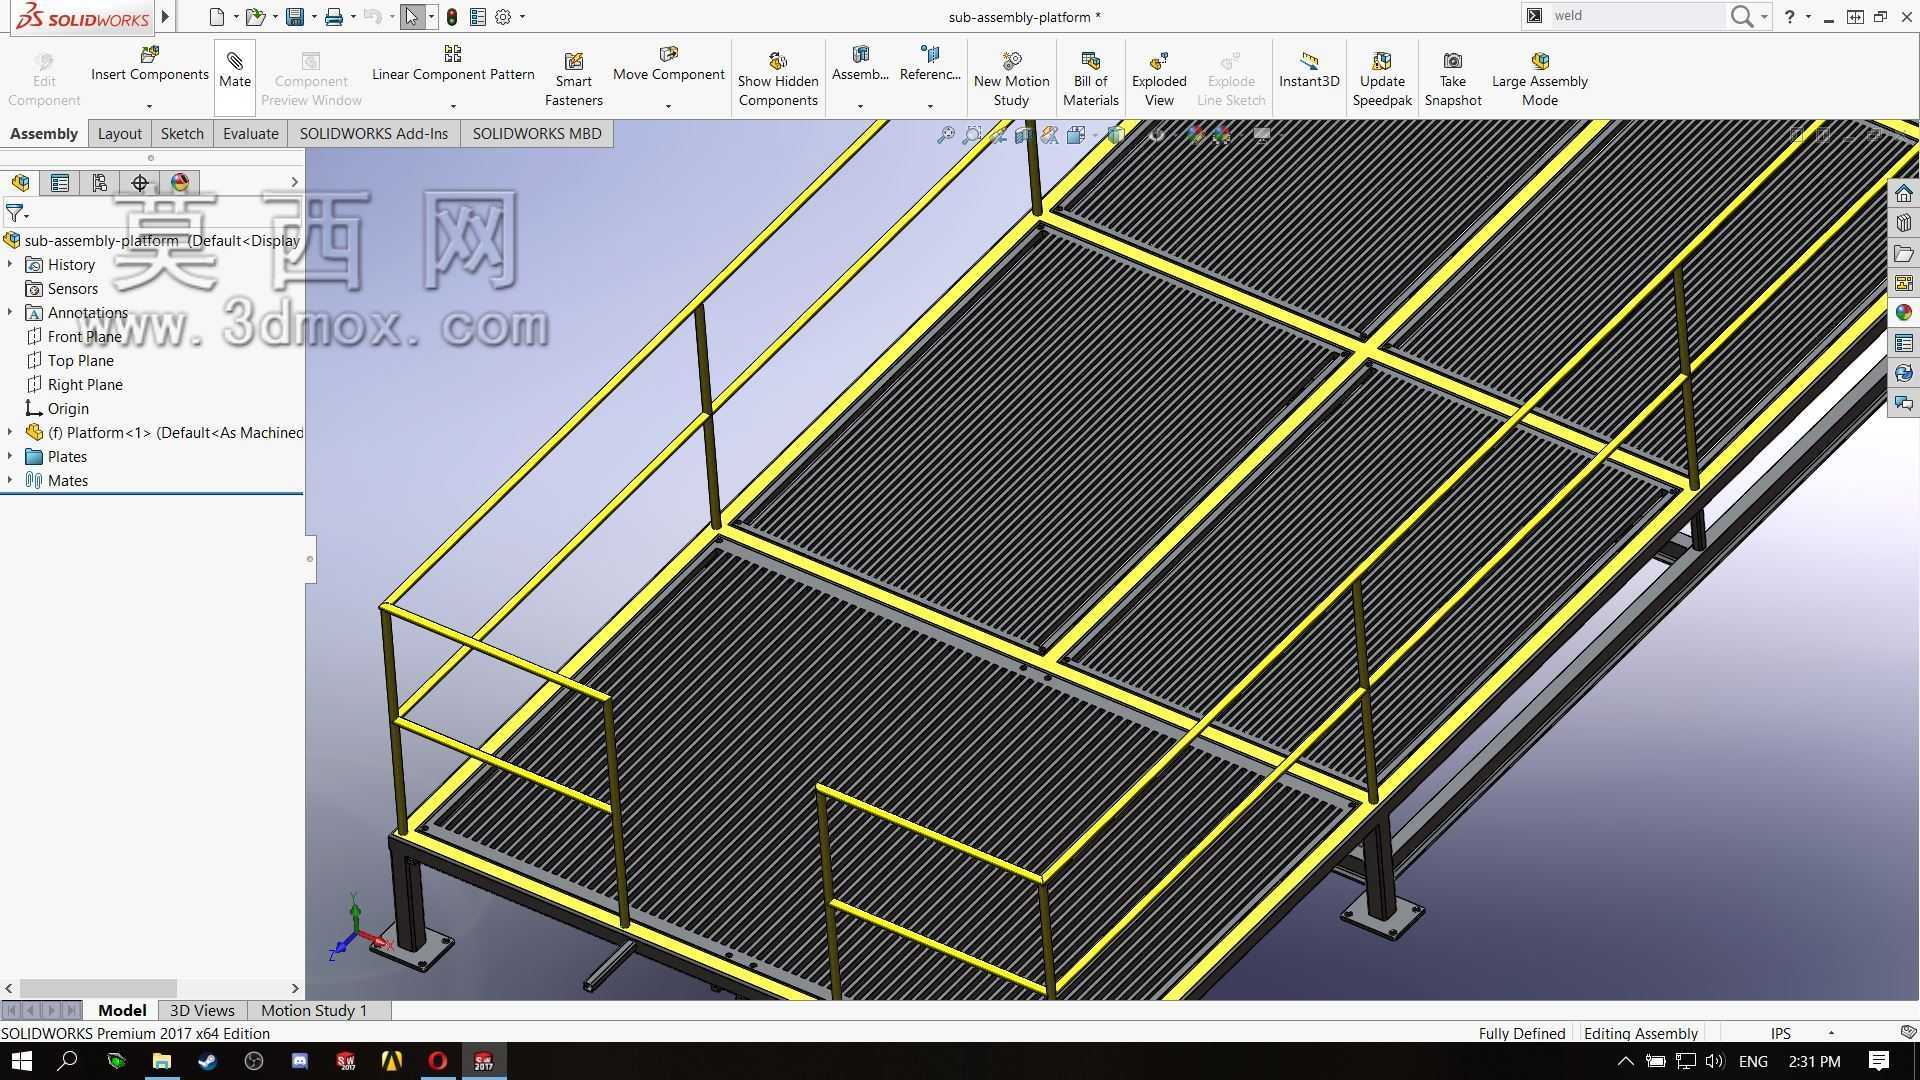The image size is (1920, 1080).
Task: Expand the Mates folder node
Action: pyautogui.click(x=10, y=480)
